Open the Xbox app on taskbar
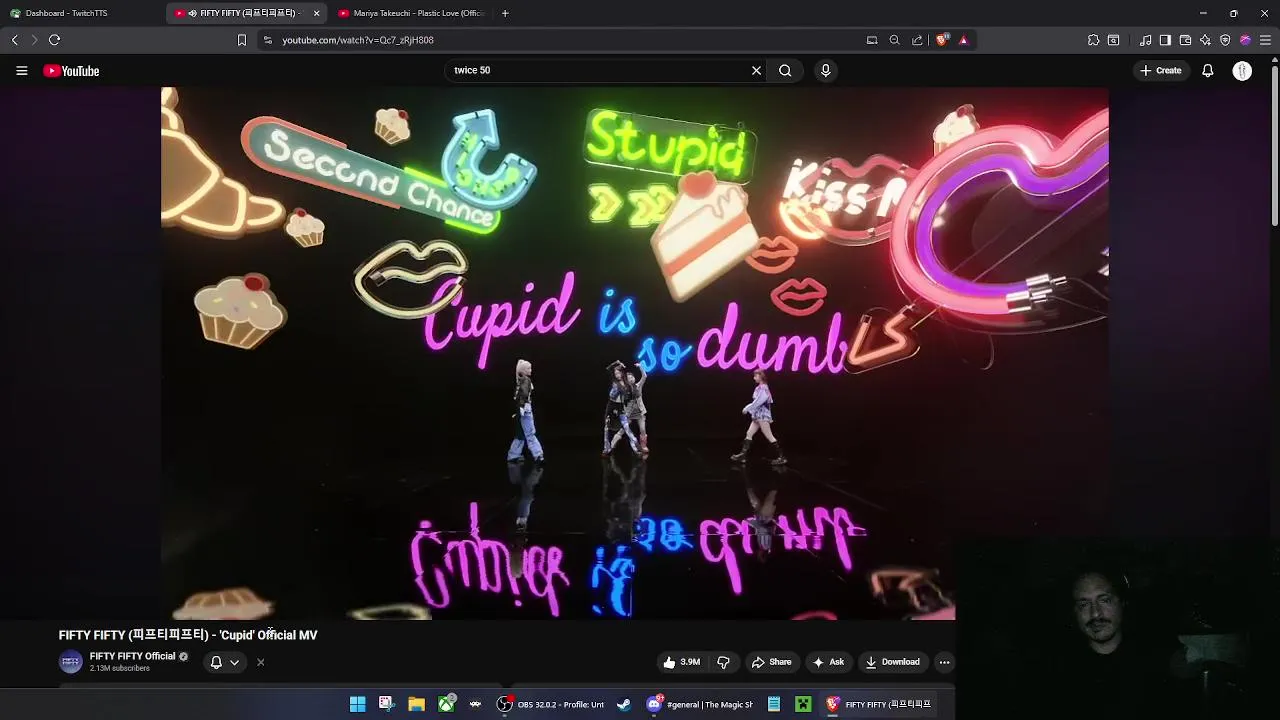This screenshot has width=1280, height=720. 446,704
